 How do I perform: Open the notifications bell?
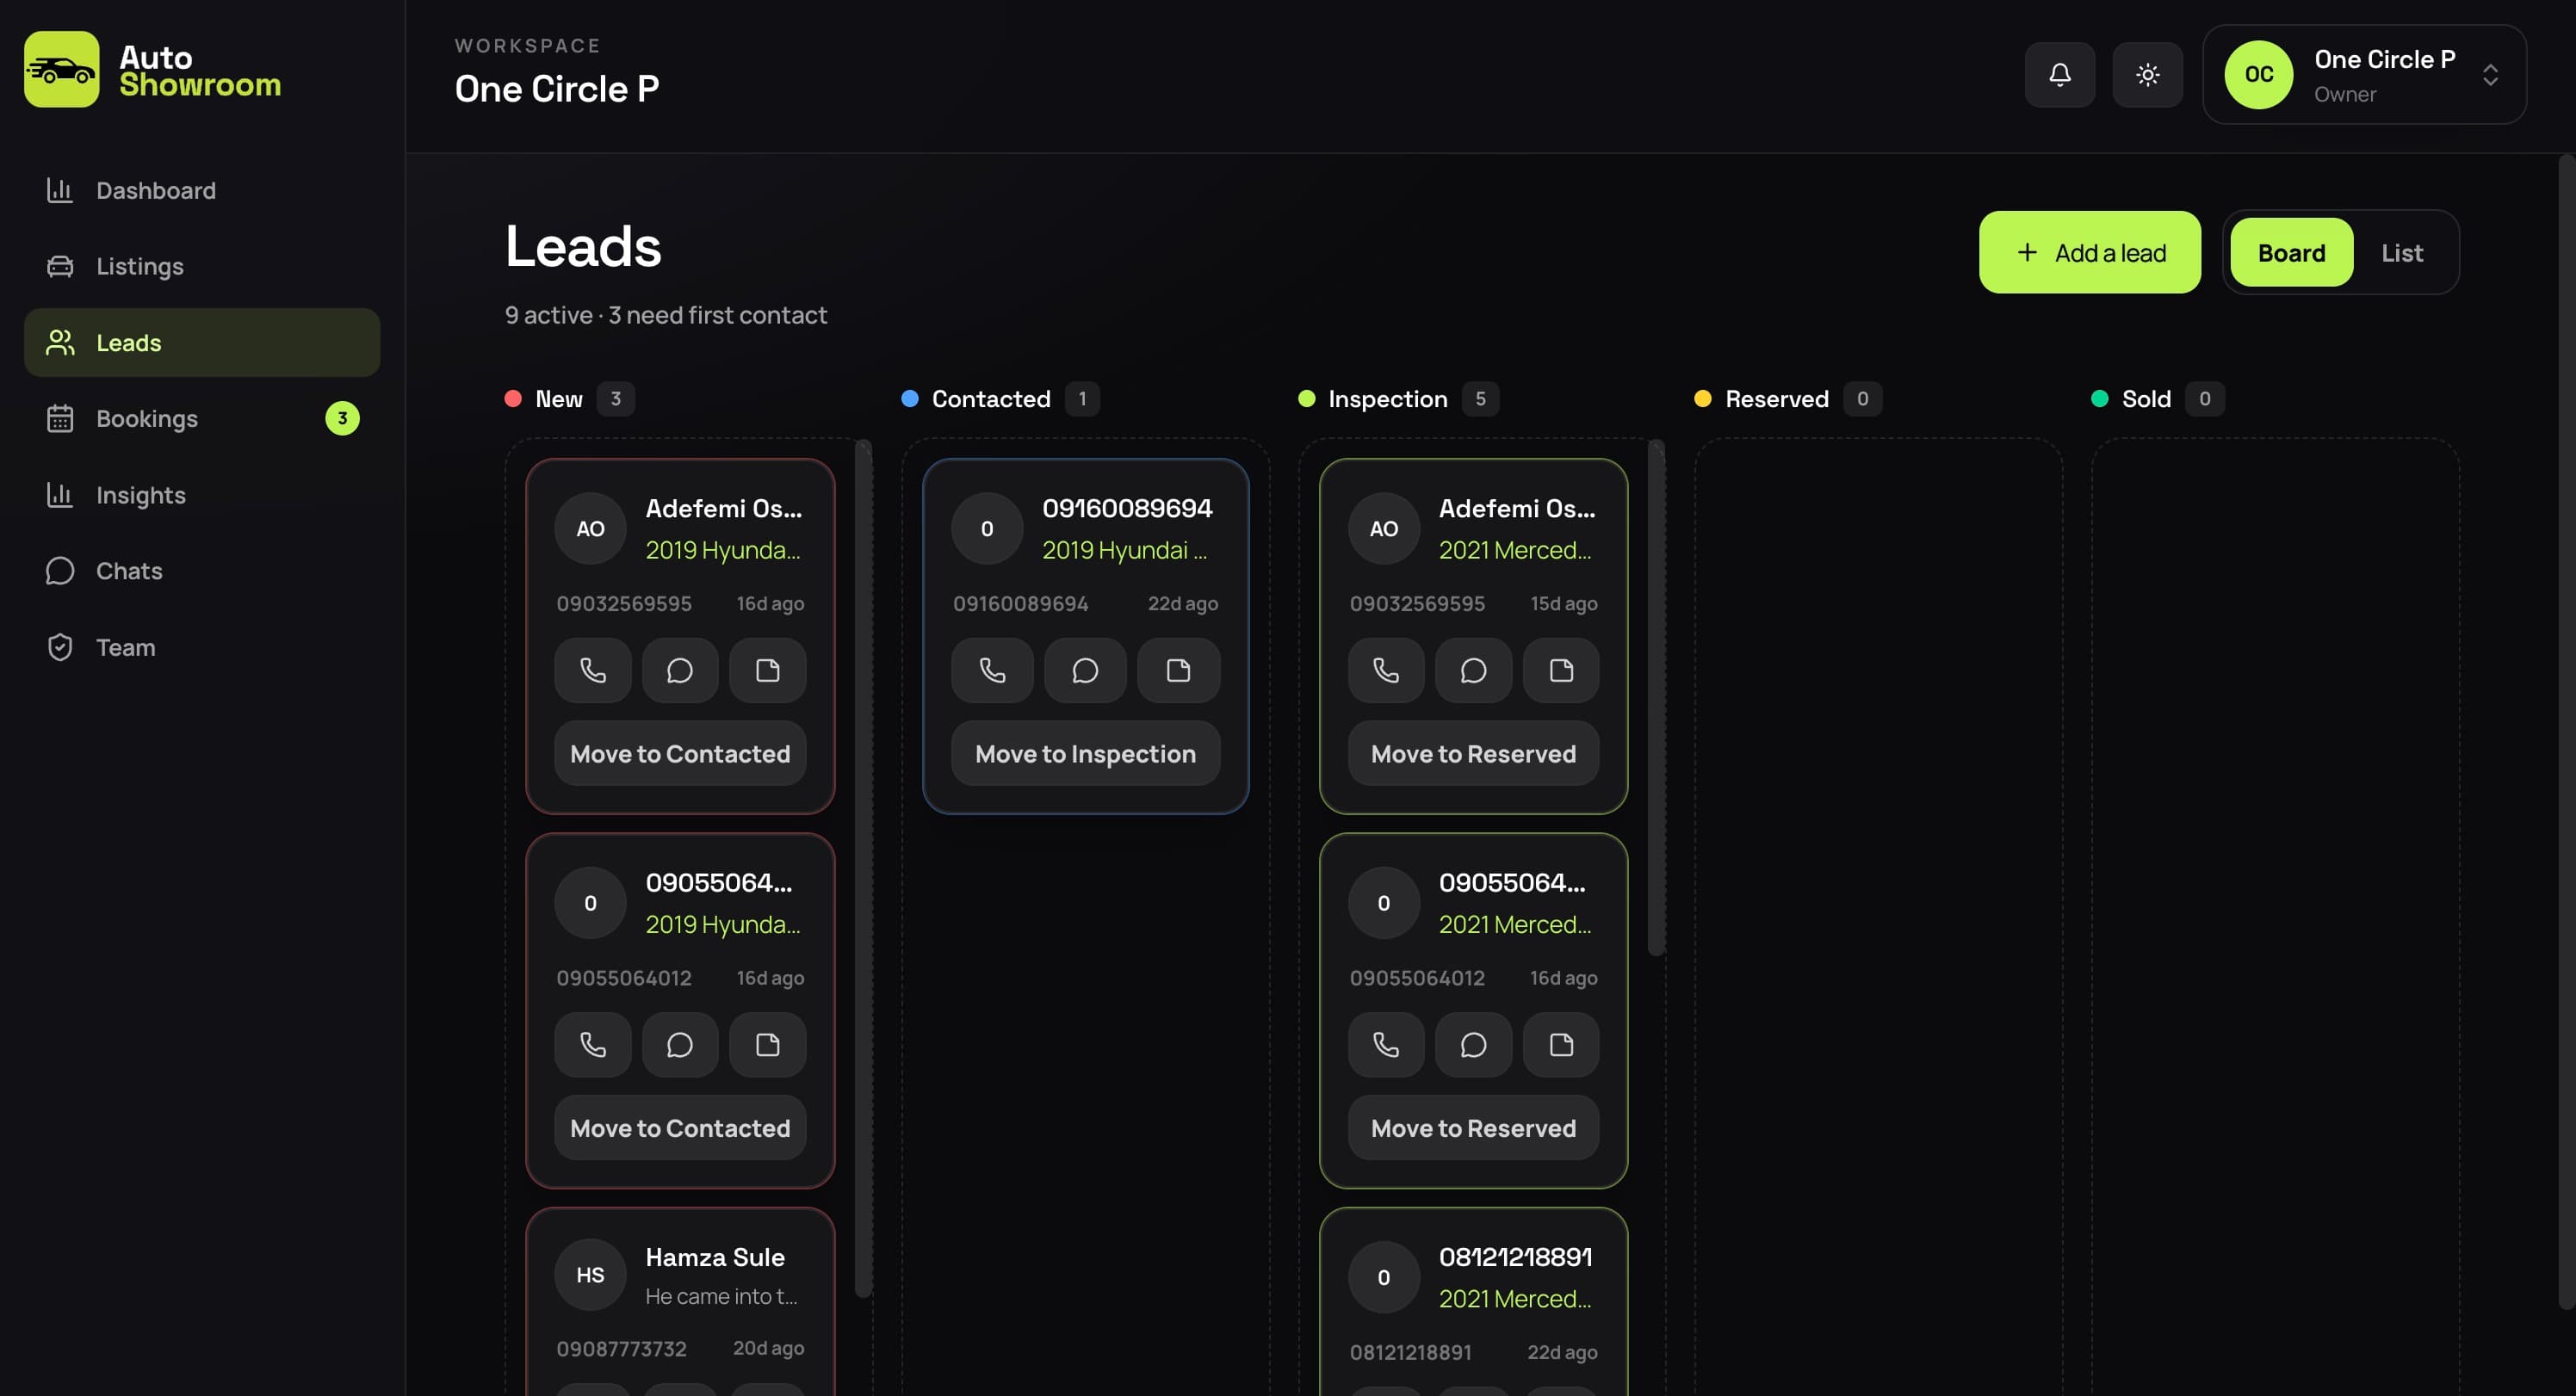[2060, 74]
